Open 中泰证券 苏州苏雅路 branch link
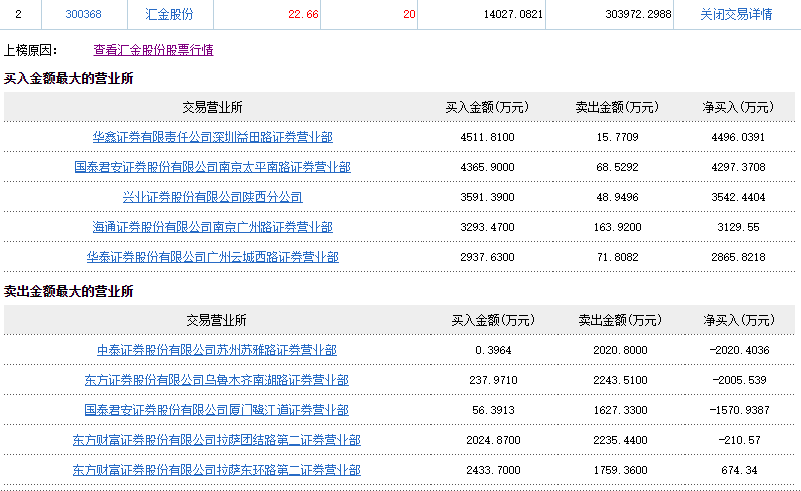This screenshot has width=801, height=491. point(216,350)
